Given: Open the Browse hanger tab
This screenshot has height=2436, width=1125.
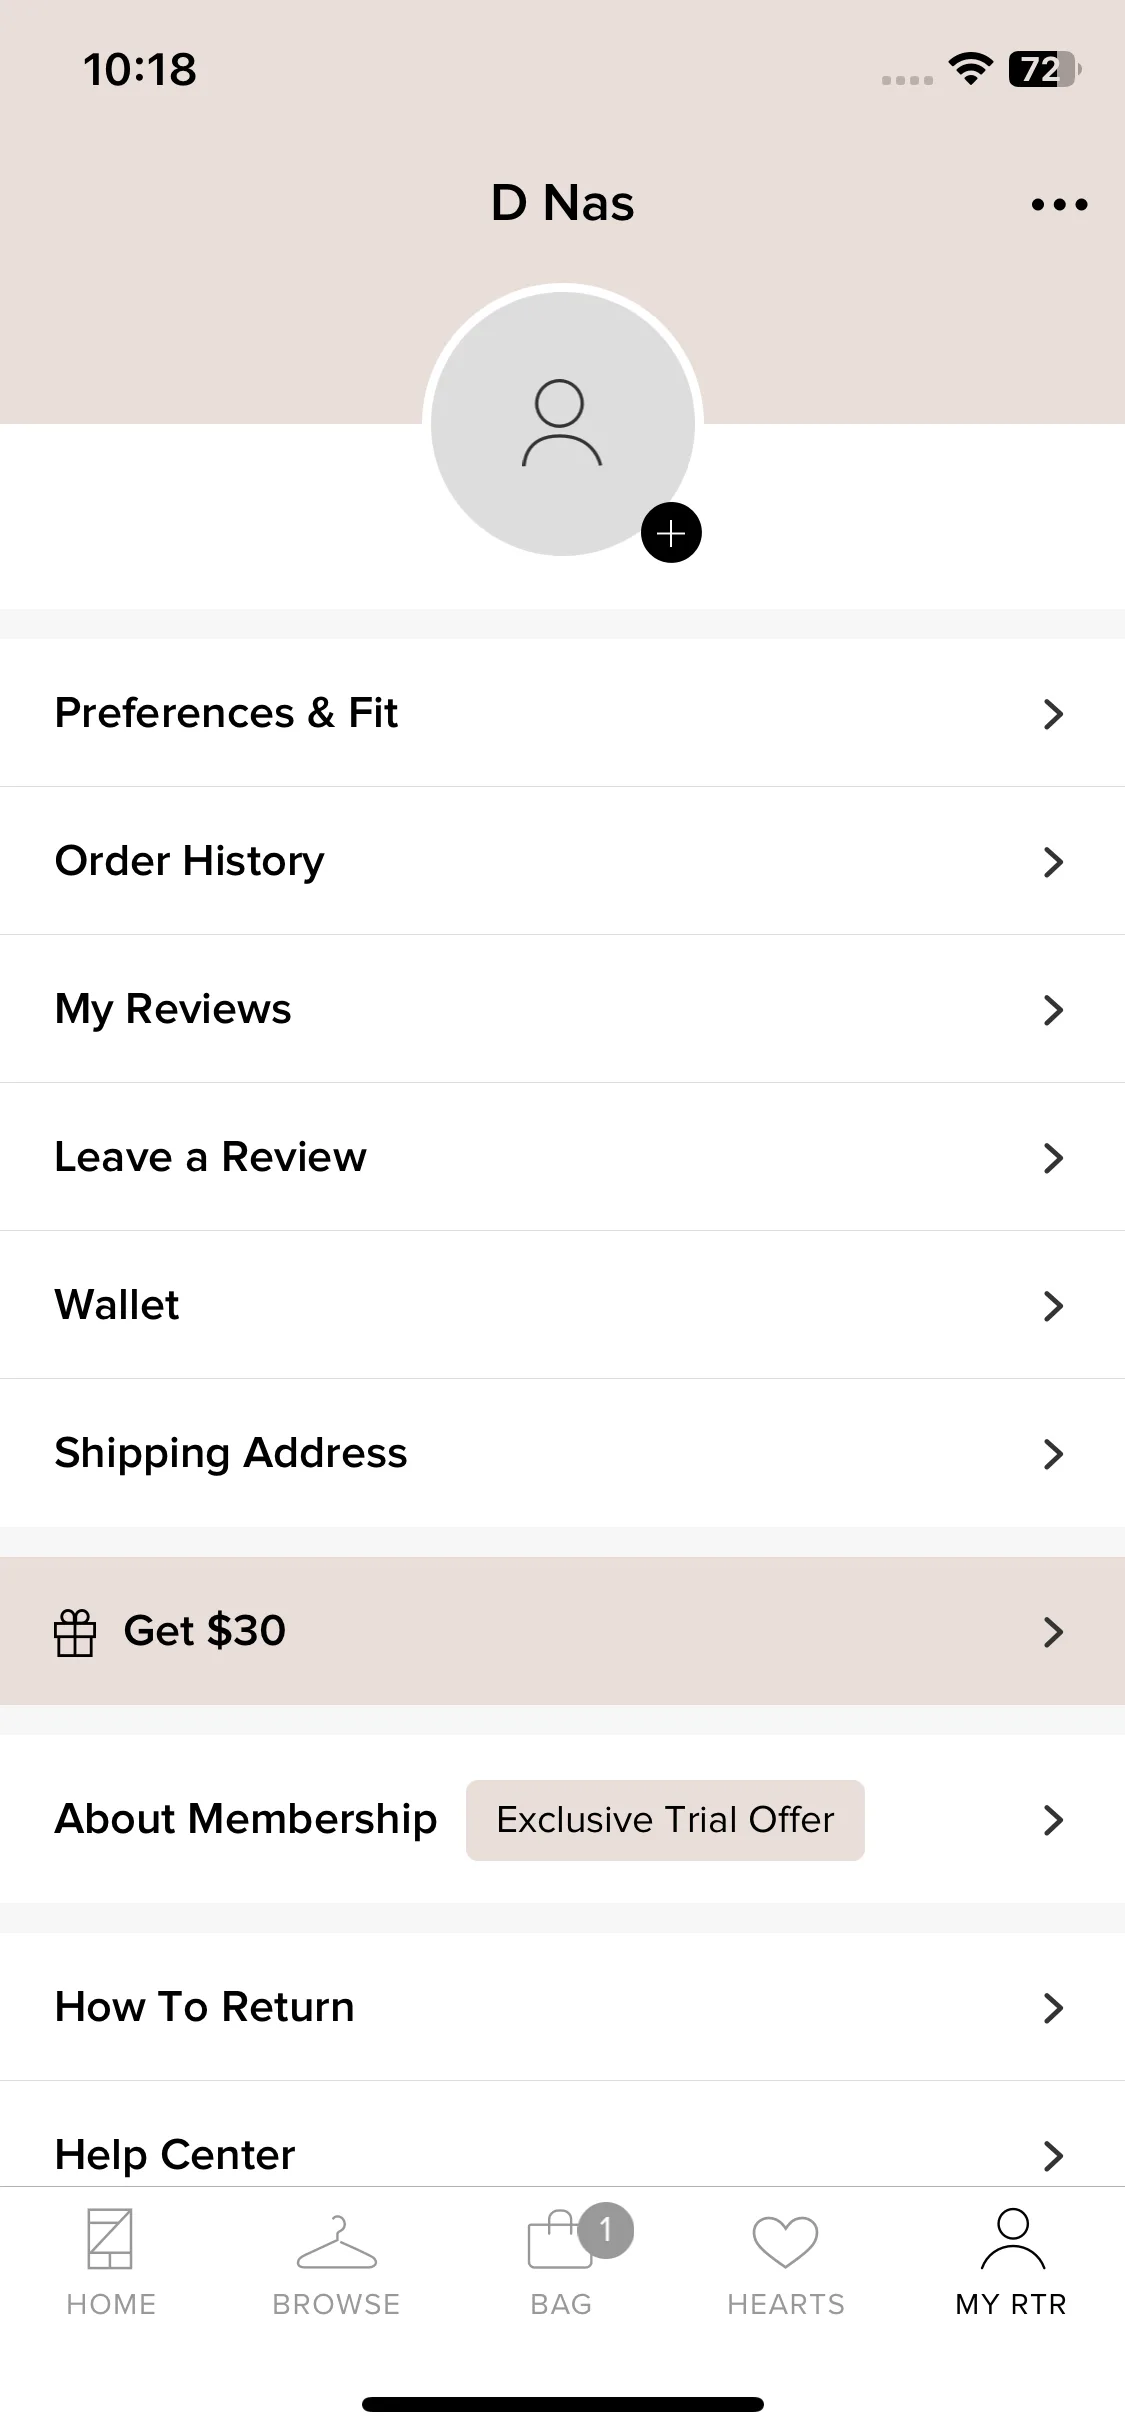Looking at the screenshot, I should (x=337, y=2263).
